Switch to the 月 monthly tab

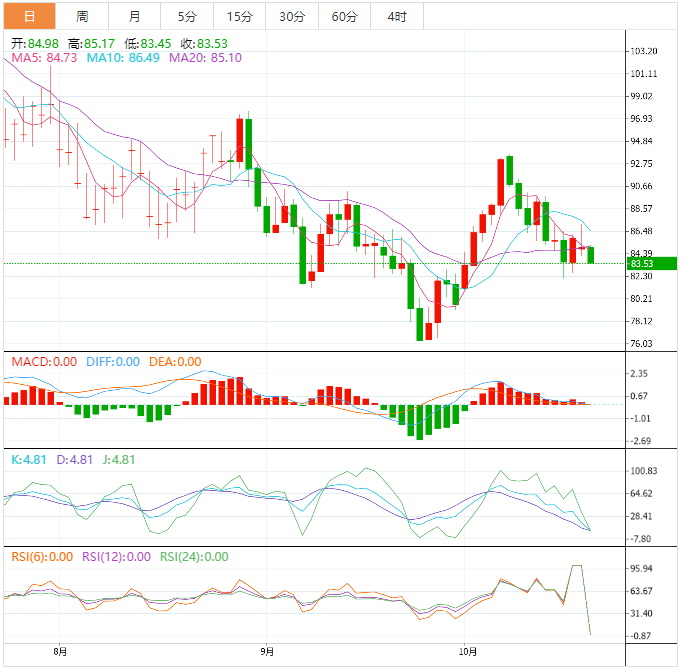pos(134,16)
